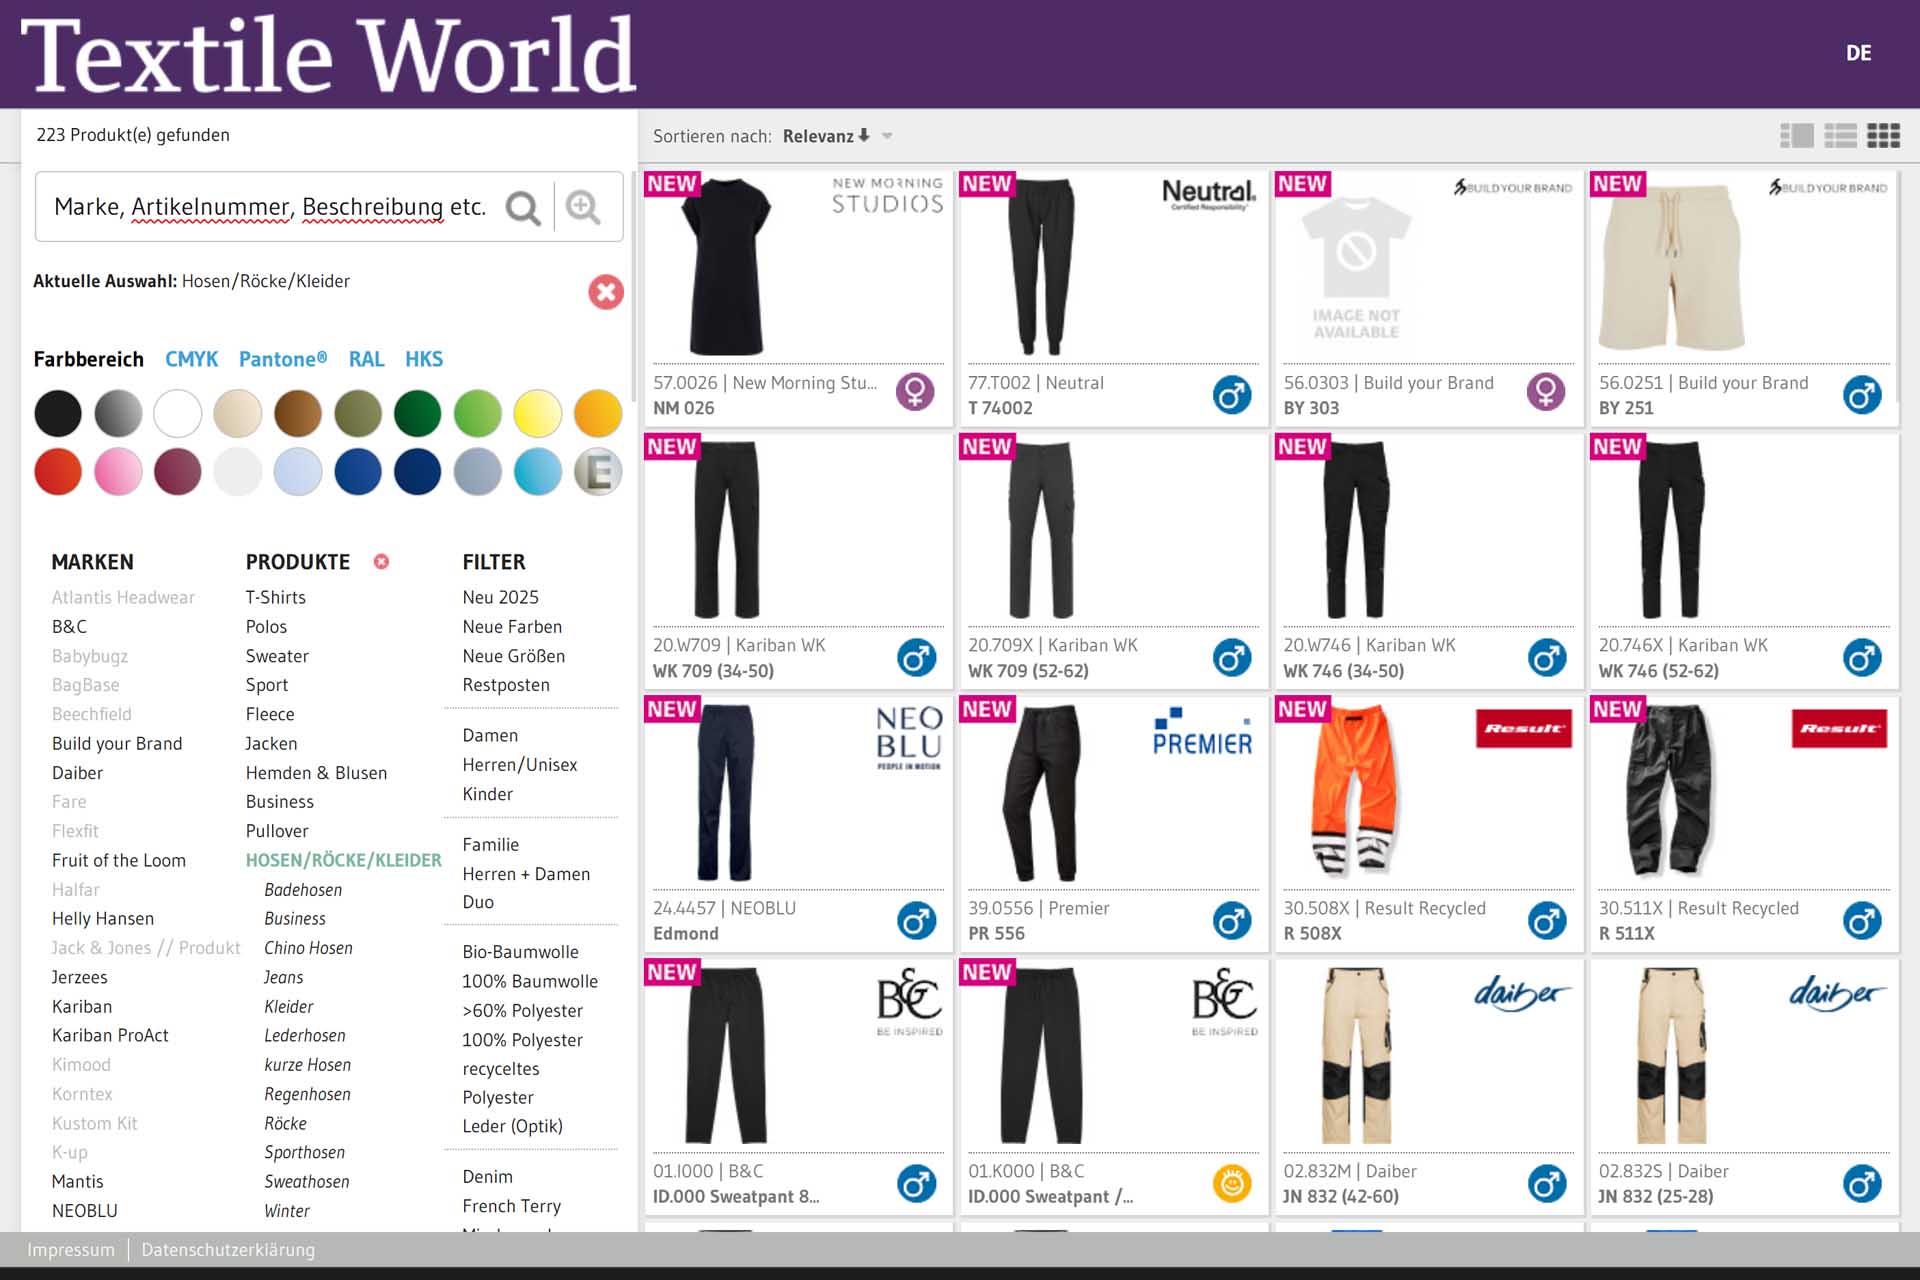Filter by brand Kariban ProAct
Viewport: 1920px width, 1280px height.
pyautogui.click(x=110, y=1036)
